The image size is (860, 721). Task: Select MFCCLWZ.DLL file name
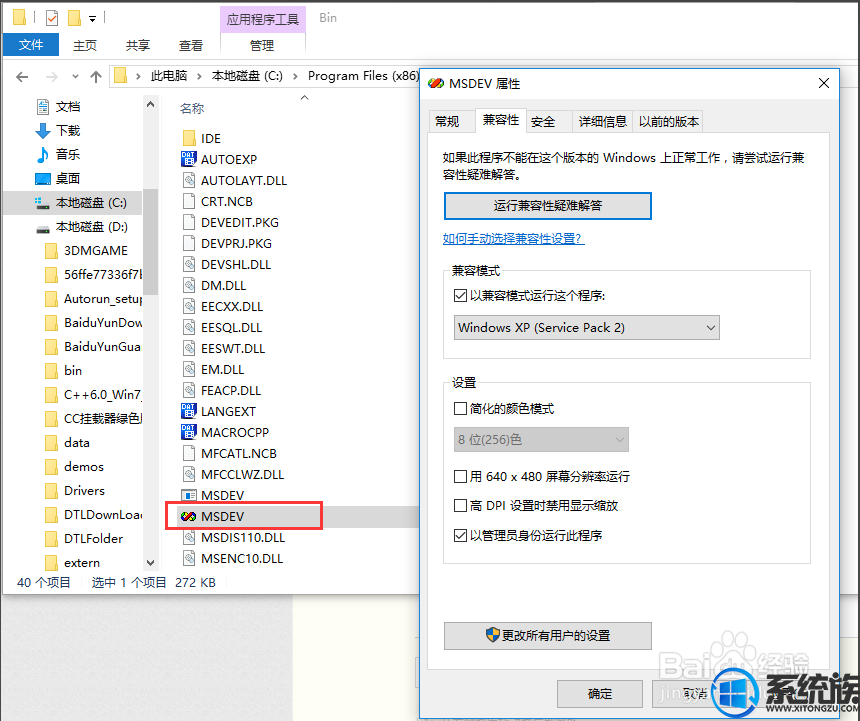tap(242, 474)
